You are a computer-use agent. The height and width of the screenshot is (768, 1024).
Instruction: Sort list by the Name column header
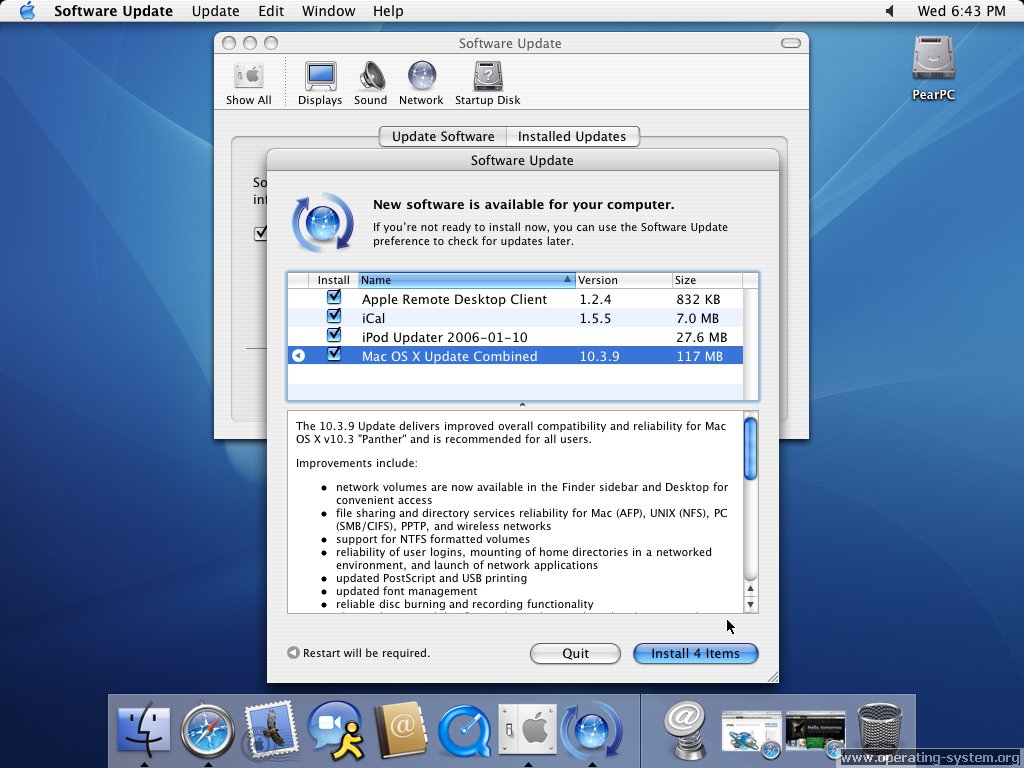click(x=466, y=280)
